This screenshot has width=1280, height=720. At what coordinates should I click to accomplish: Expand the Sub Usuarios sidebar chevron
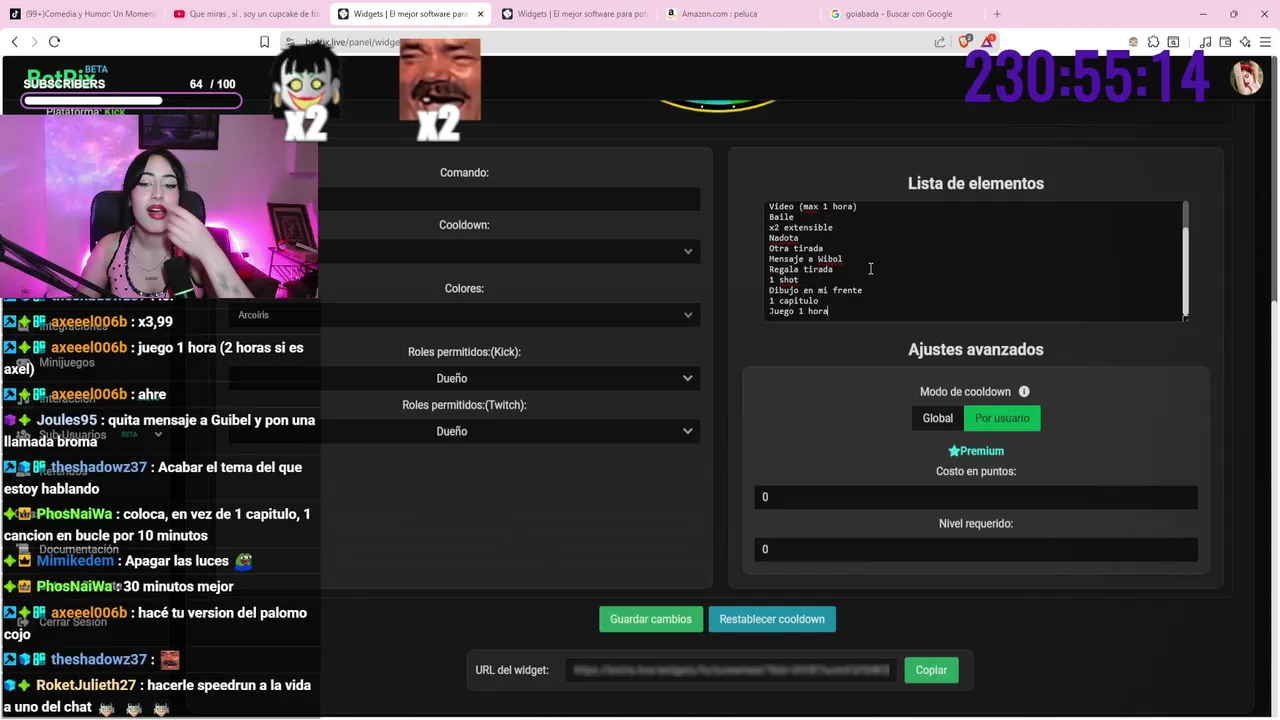click(158, 434)
